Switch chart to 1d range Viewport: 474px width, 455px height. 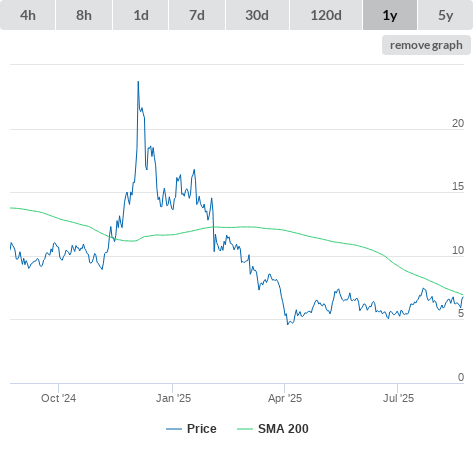[x=141, y=15]
